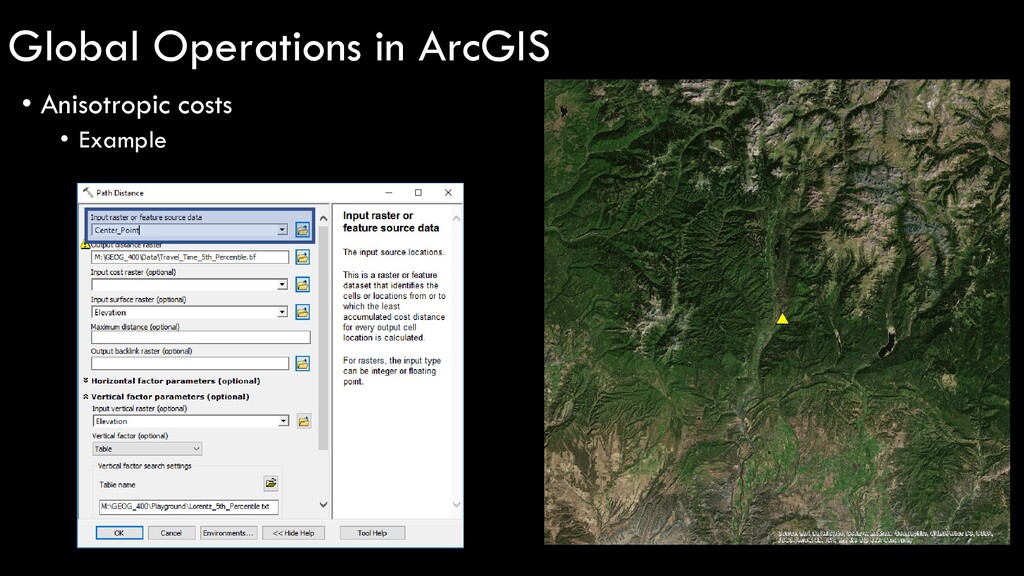Viewport: 1024px width, 576px height.
Task: Open Tool Help
Action: [372, 533]
